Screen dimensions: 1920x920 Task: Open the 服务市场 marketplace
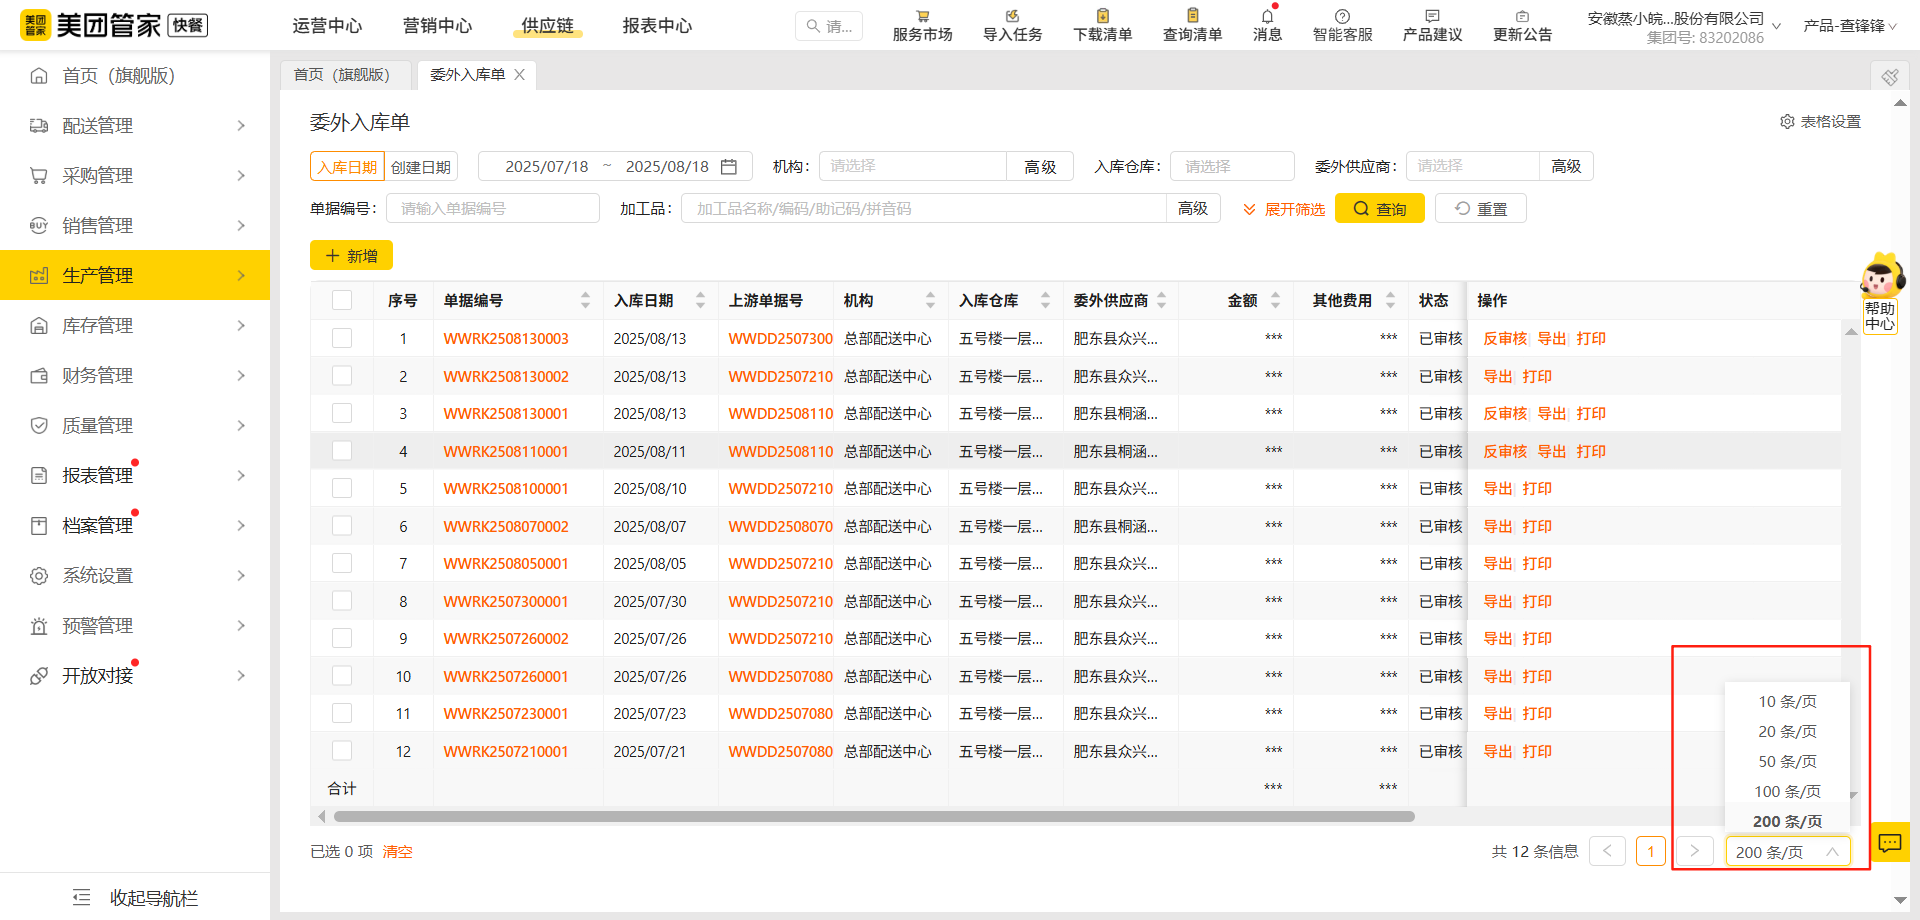click(x=921, y=25)
